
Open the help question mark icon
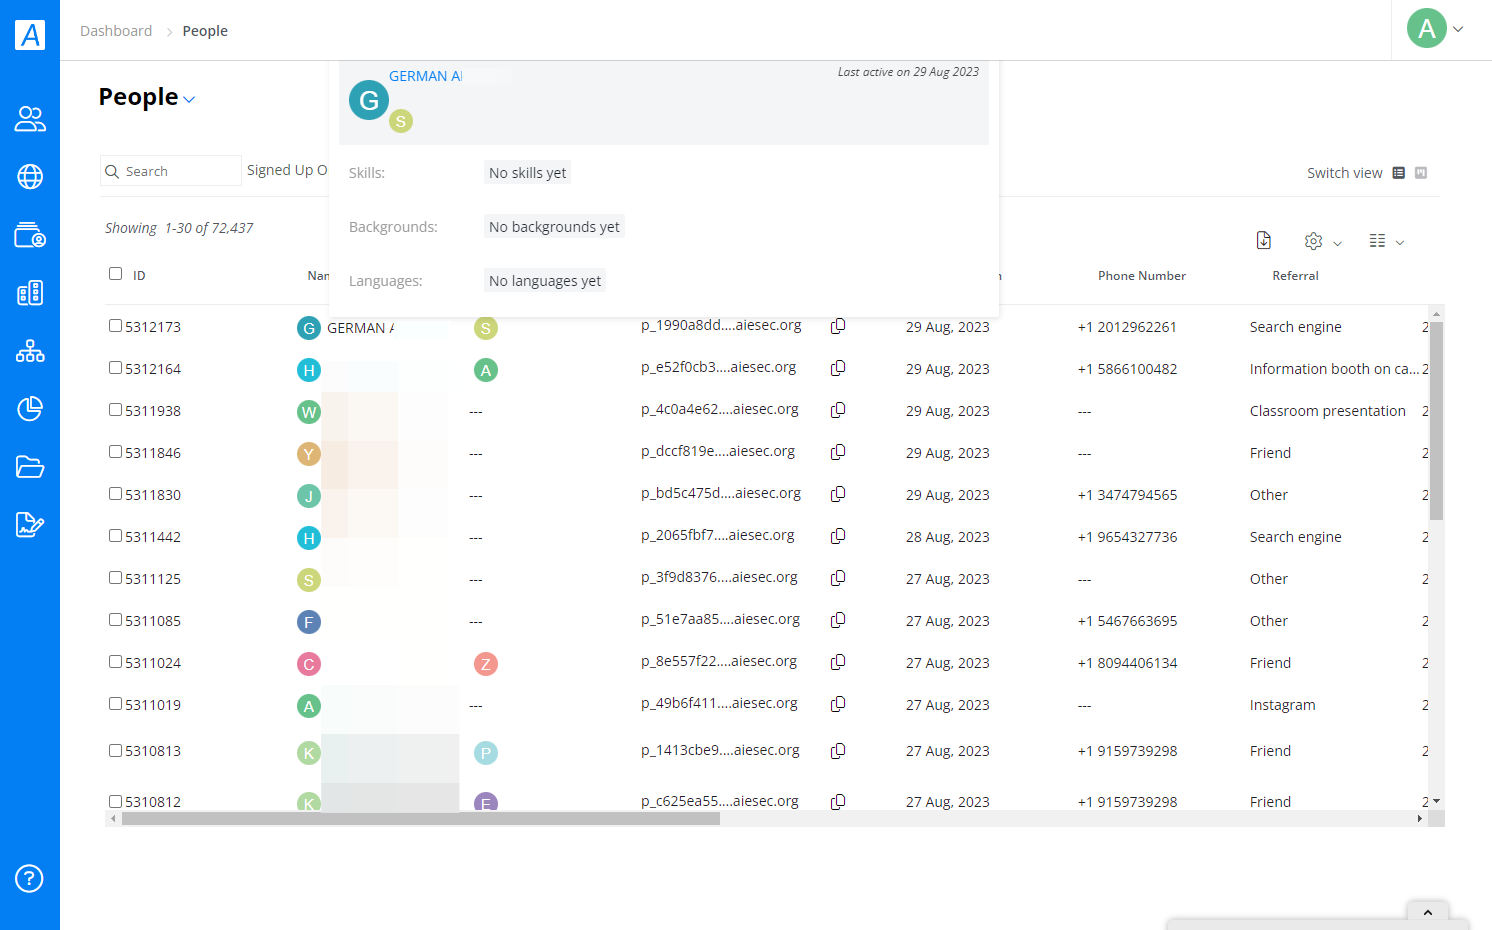click(29, 879)
